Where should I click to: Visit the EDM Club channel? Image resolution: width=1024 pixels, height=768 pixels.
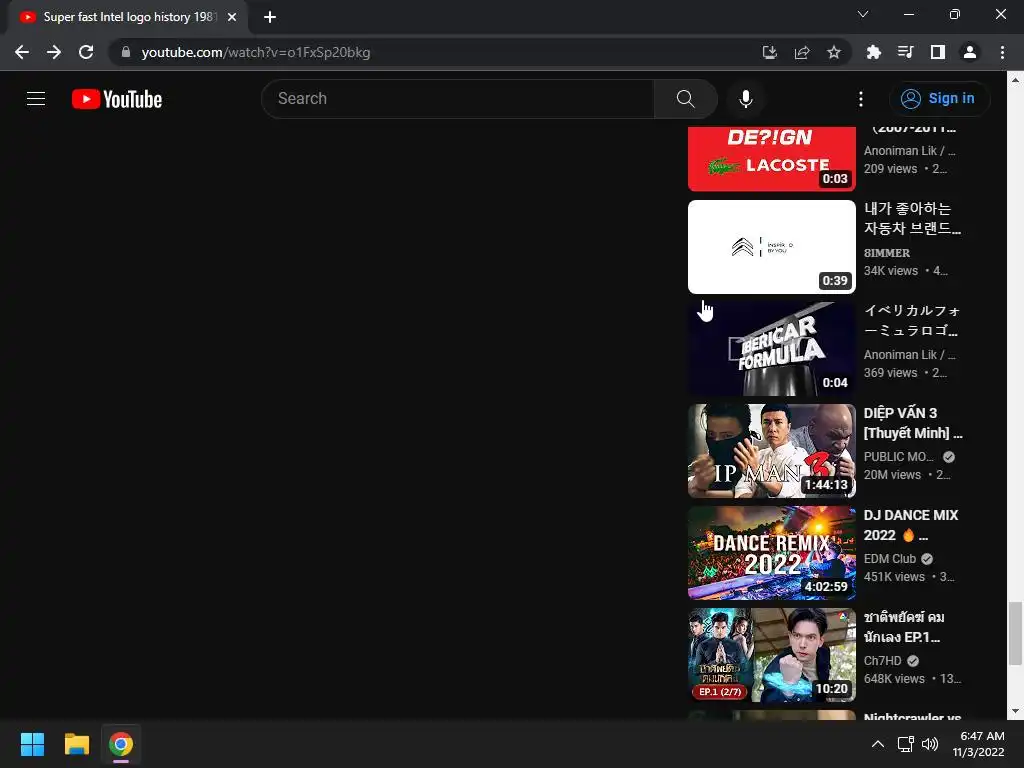tap(889, 559)
